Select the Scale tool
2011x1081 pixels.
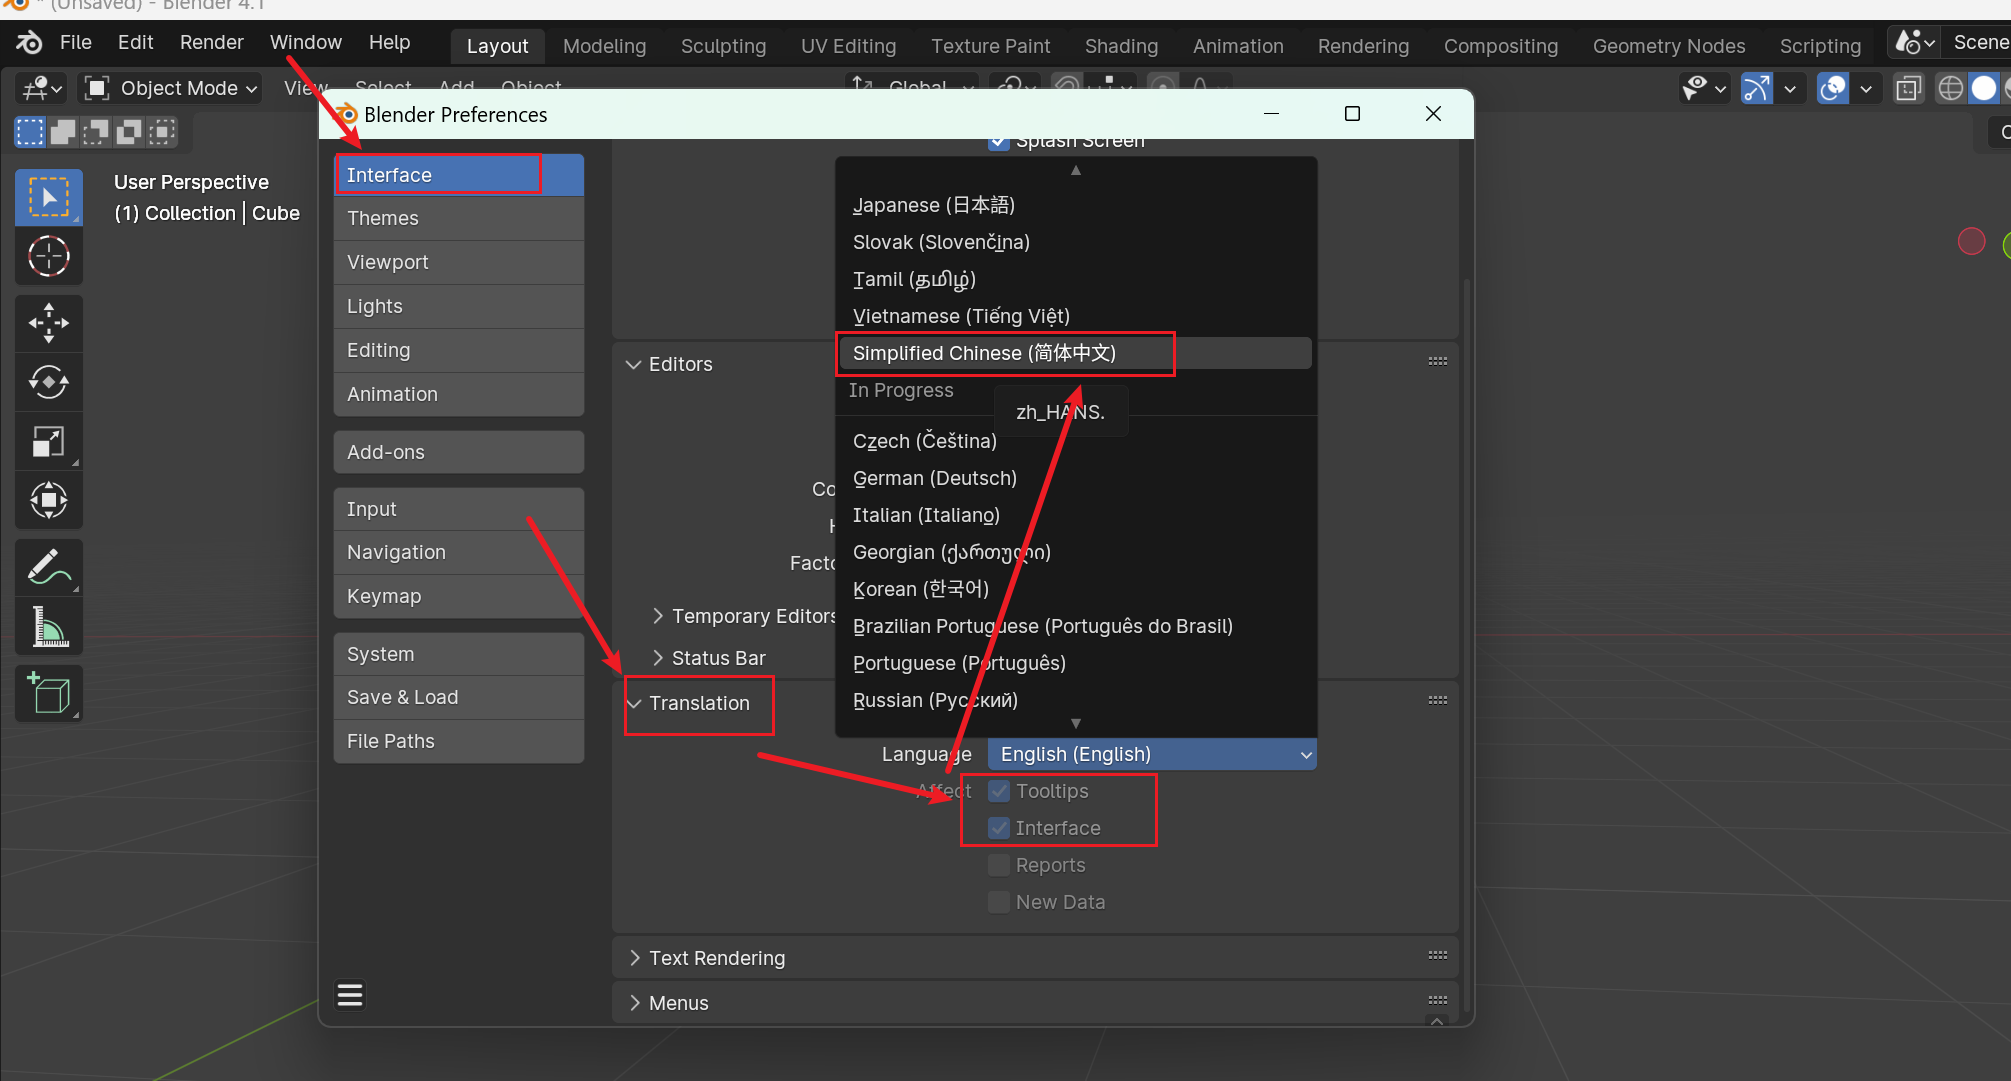click(48, 441)
